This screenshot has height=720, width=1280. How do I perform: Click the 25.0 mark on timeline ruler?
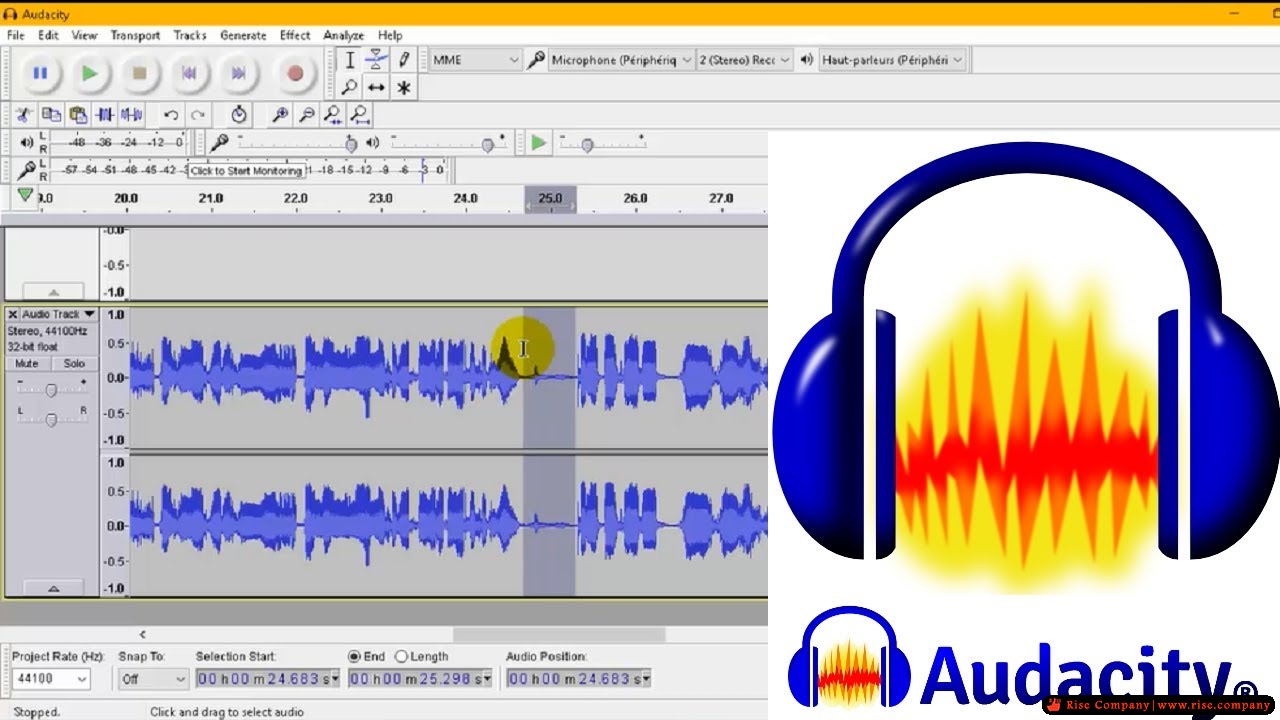[550, 198]
